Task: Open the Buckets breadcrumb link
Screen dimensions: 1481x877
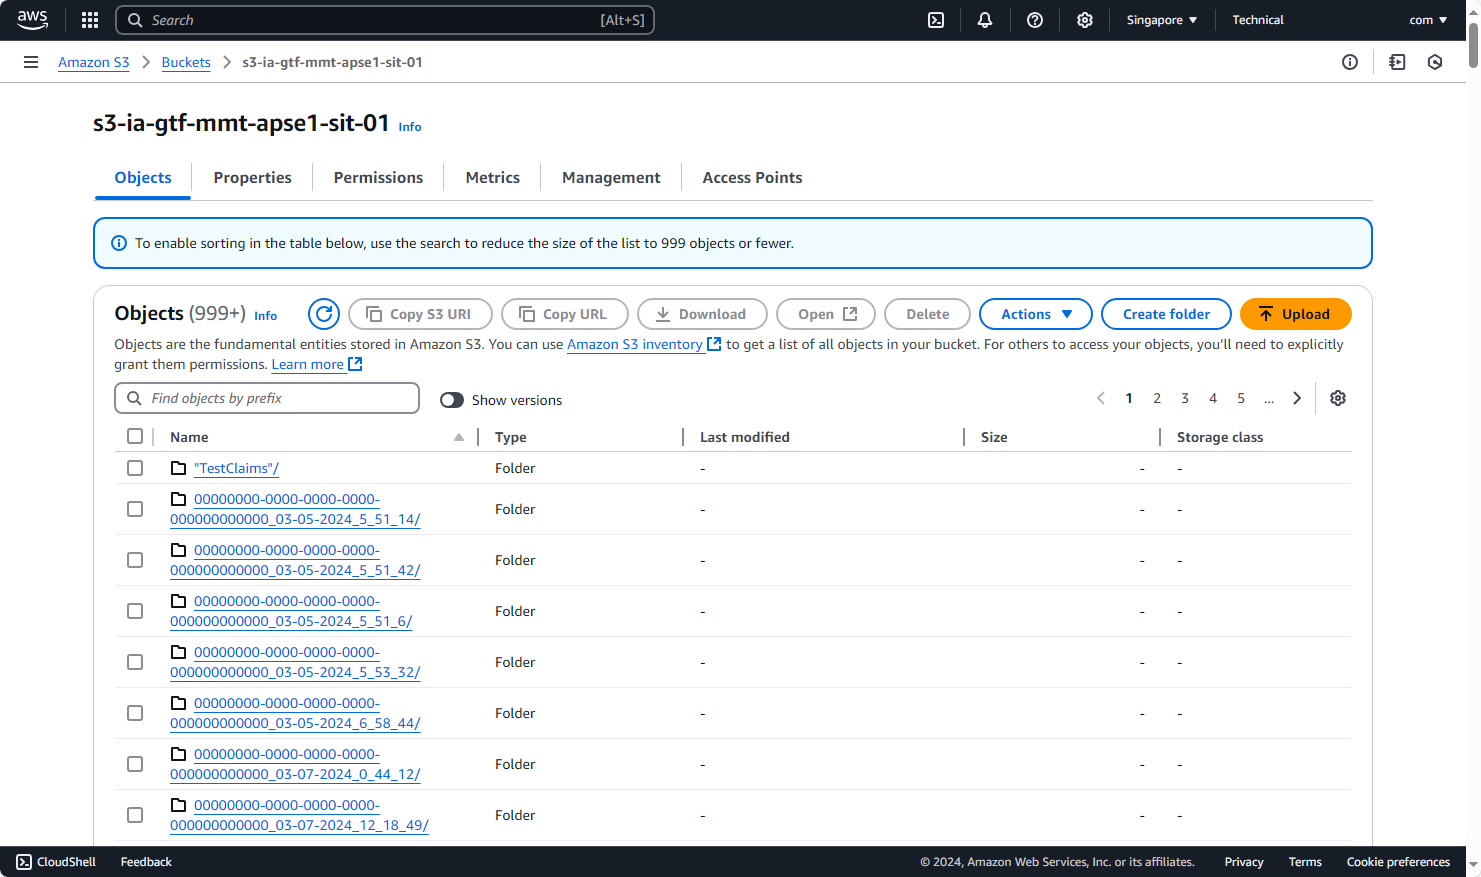Action: [x=186, y=62]
